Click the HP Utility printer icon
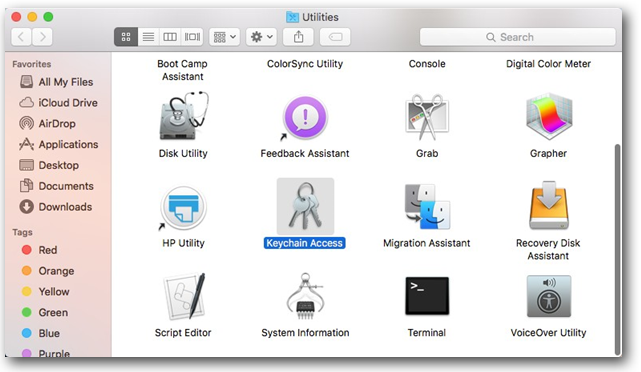The image size is (641, 372). [x=183, y=207]
